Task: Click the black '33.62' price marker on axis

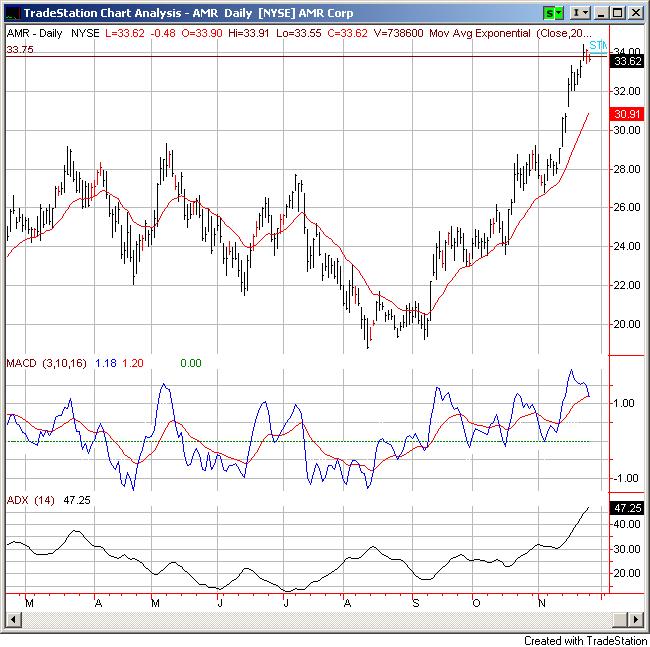Action: [x=628, y=62]
